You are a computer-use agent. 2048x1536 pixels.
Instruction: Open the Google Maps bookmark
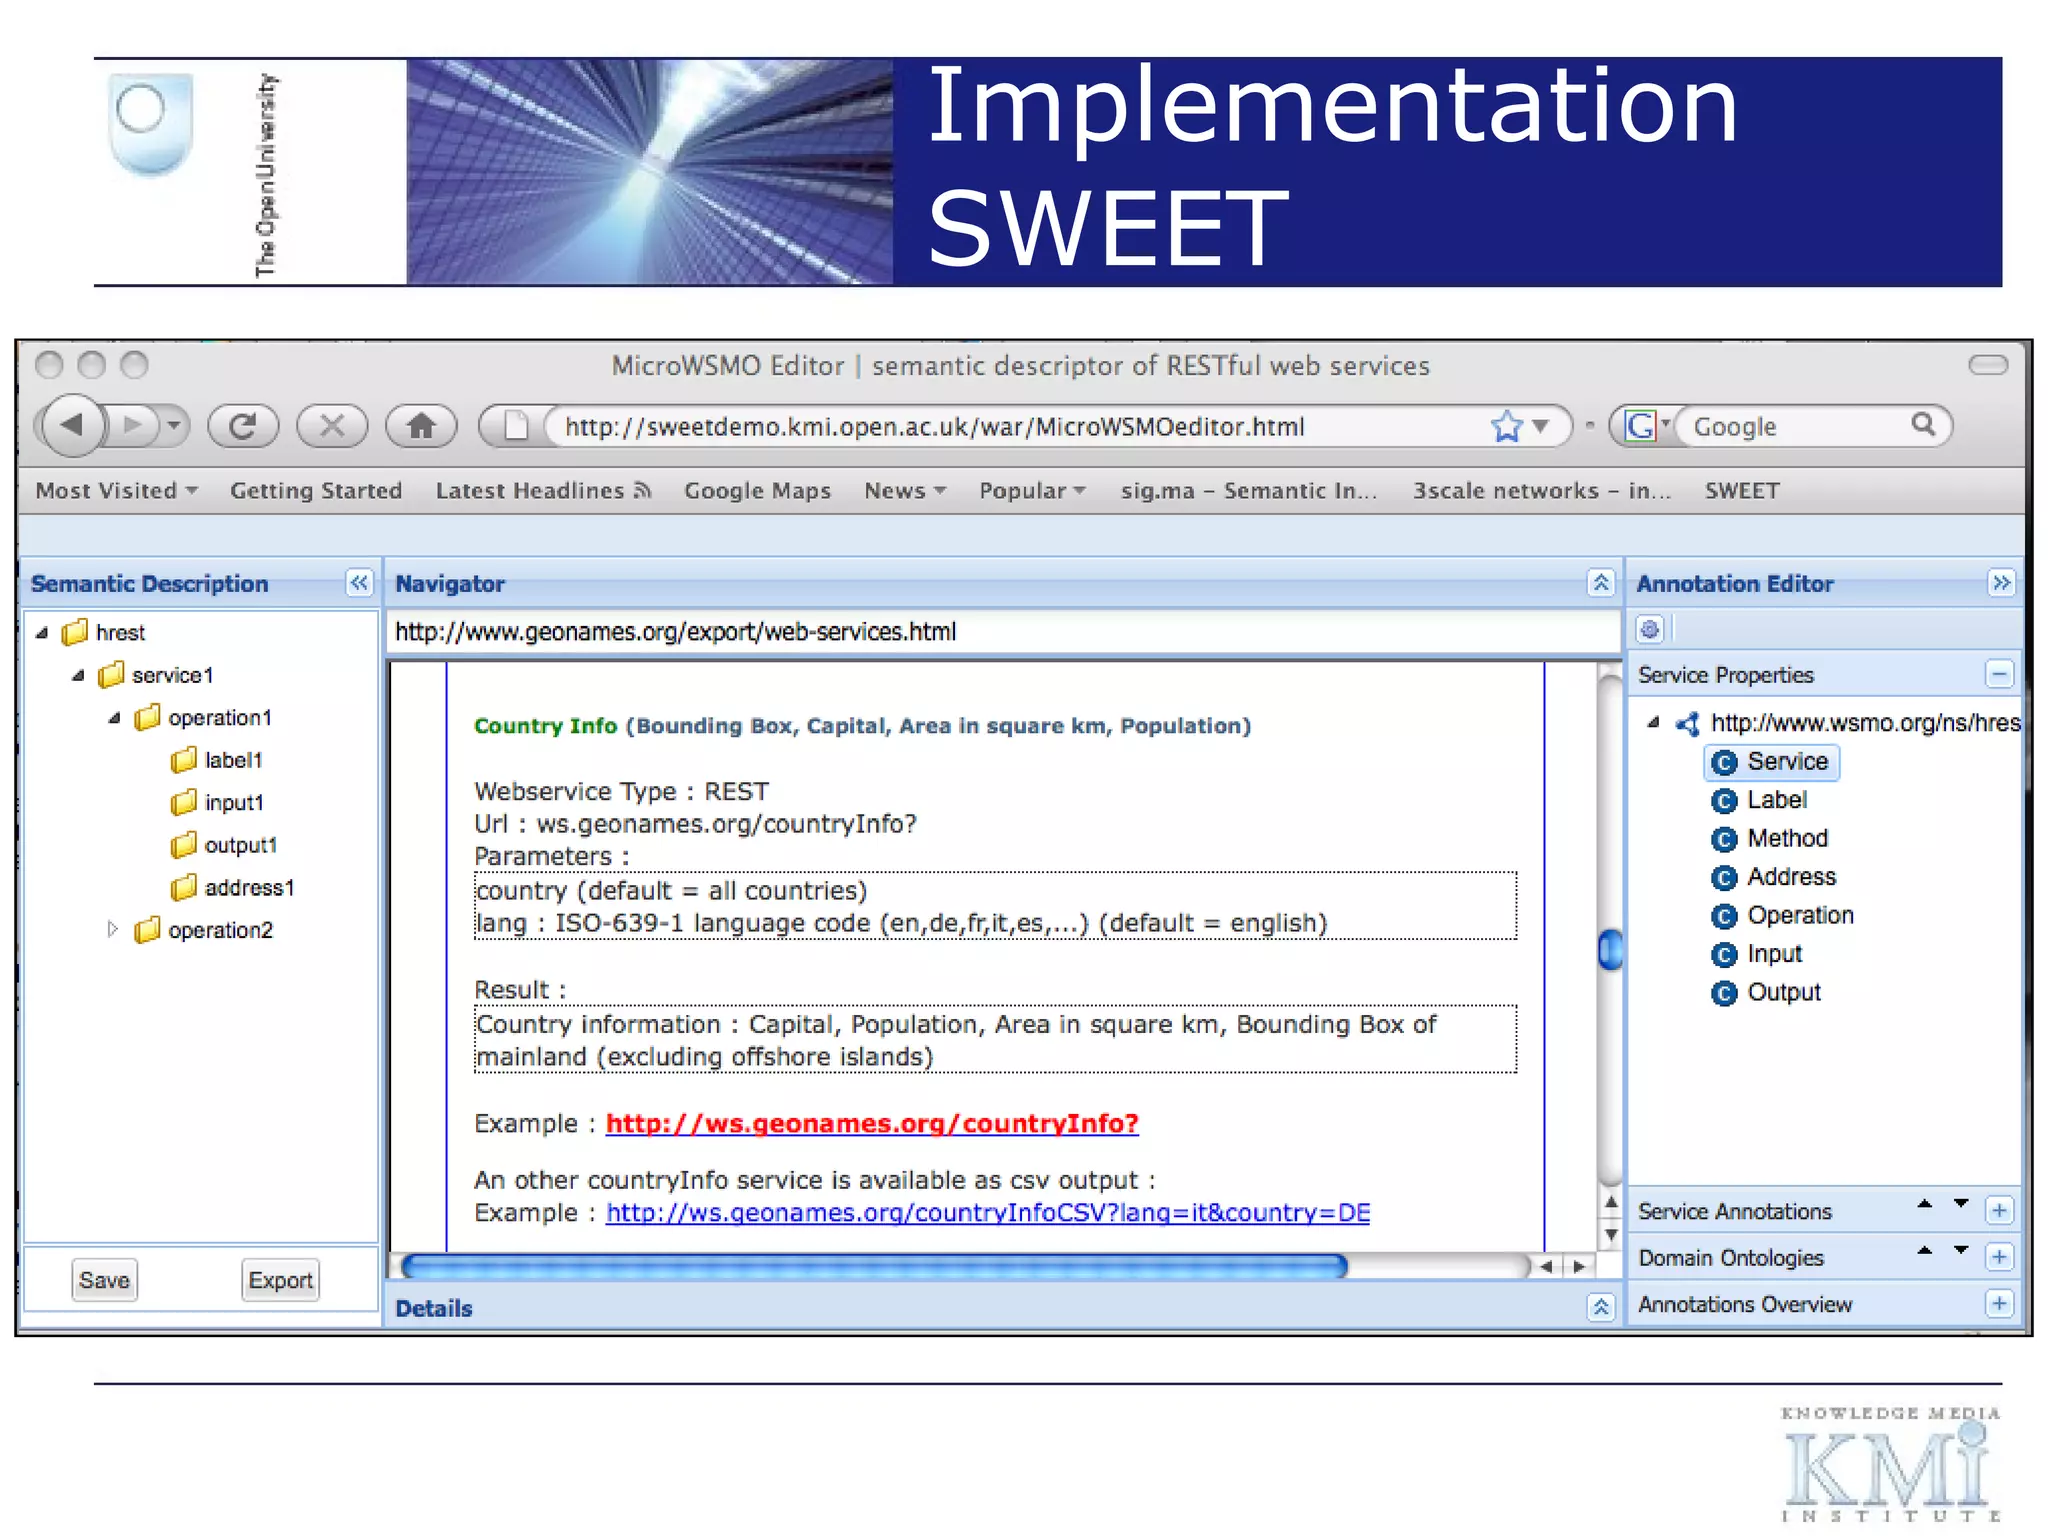tap(757, 491)
